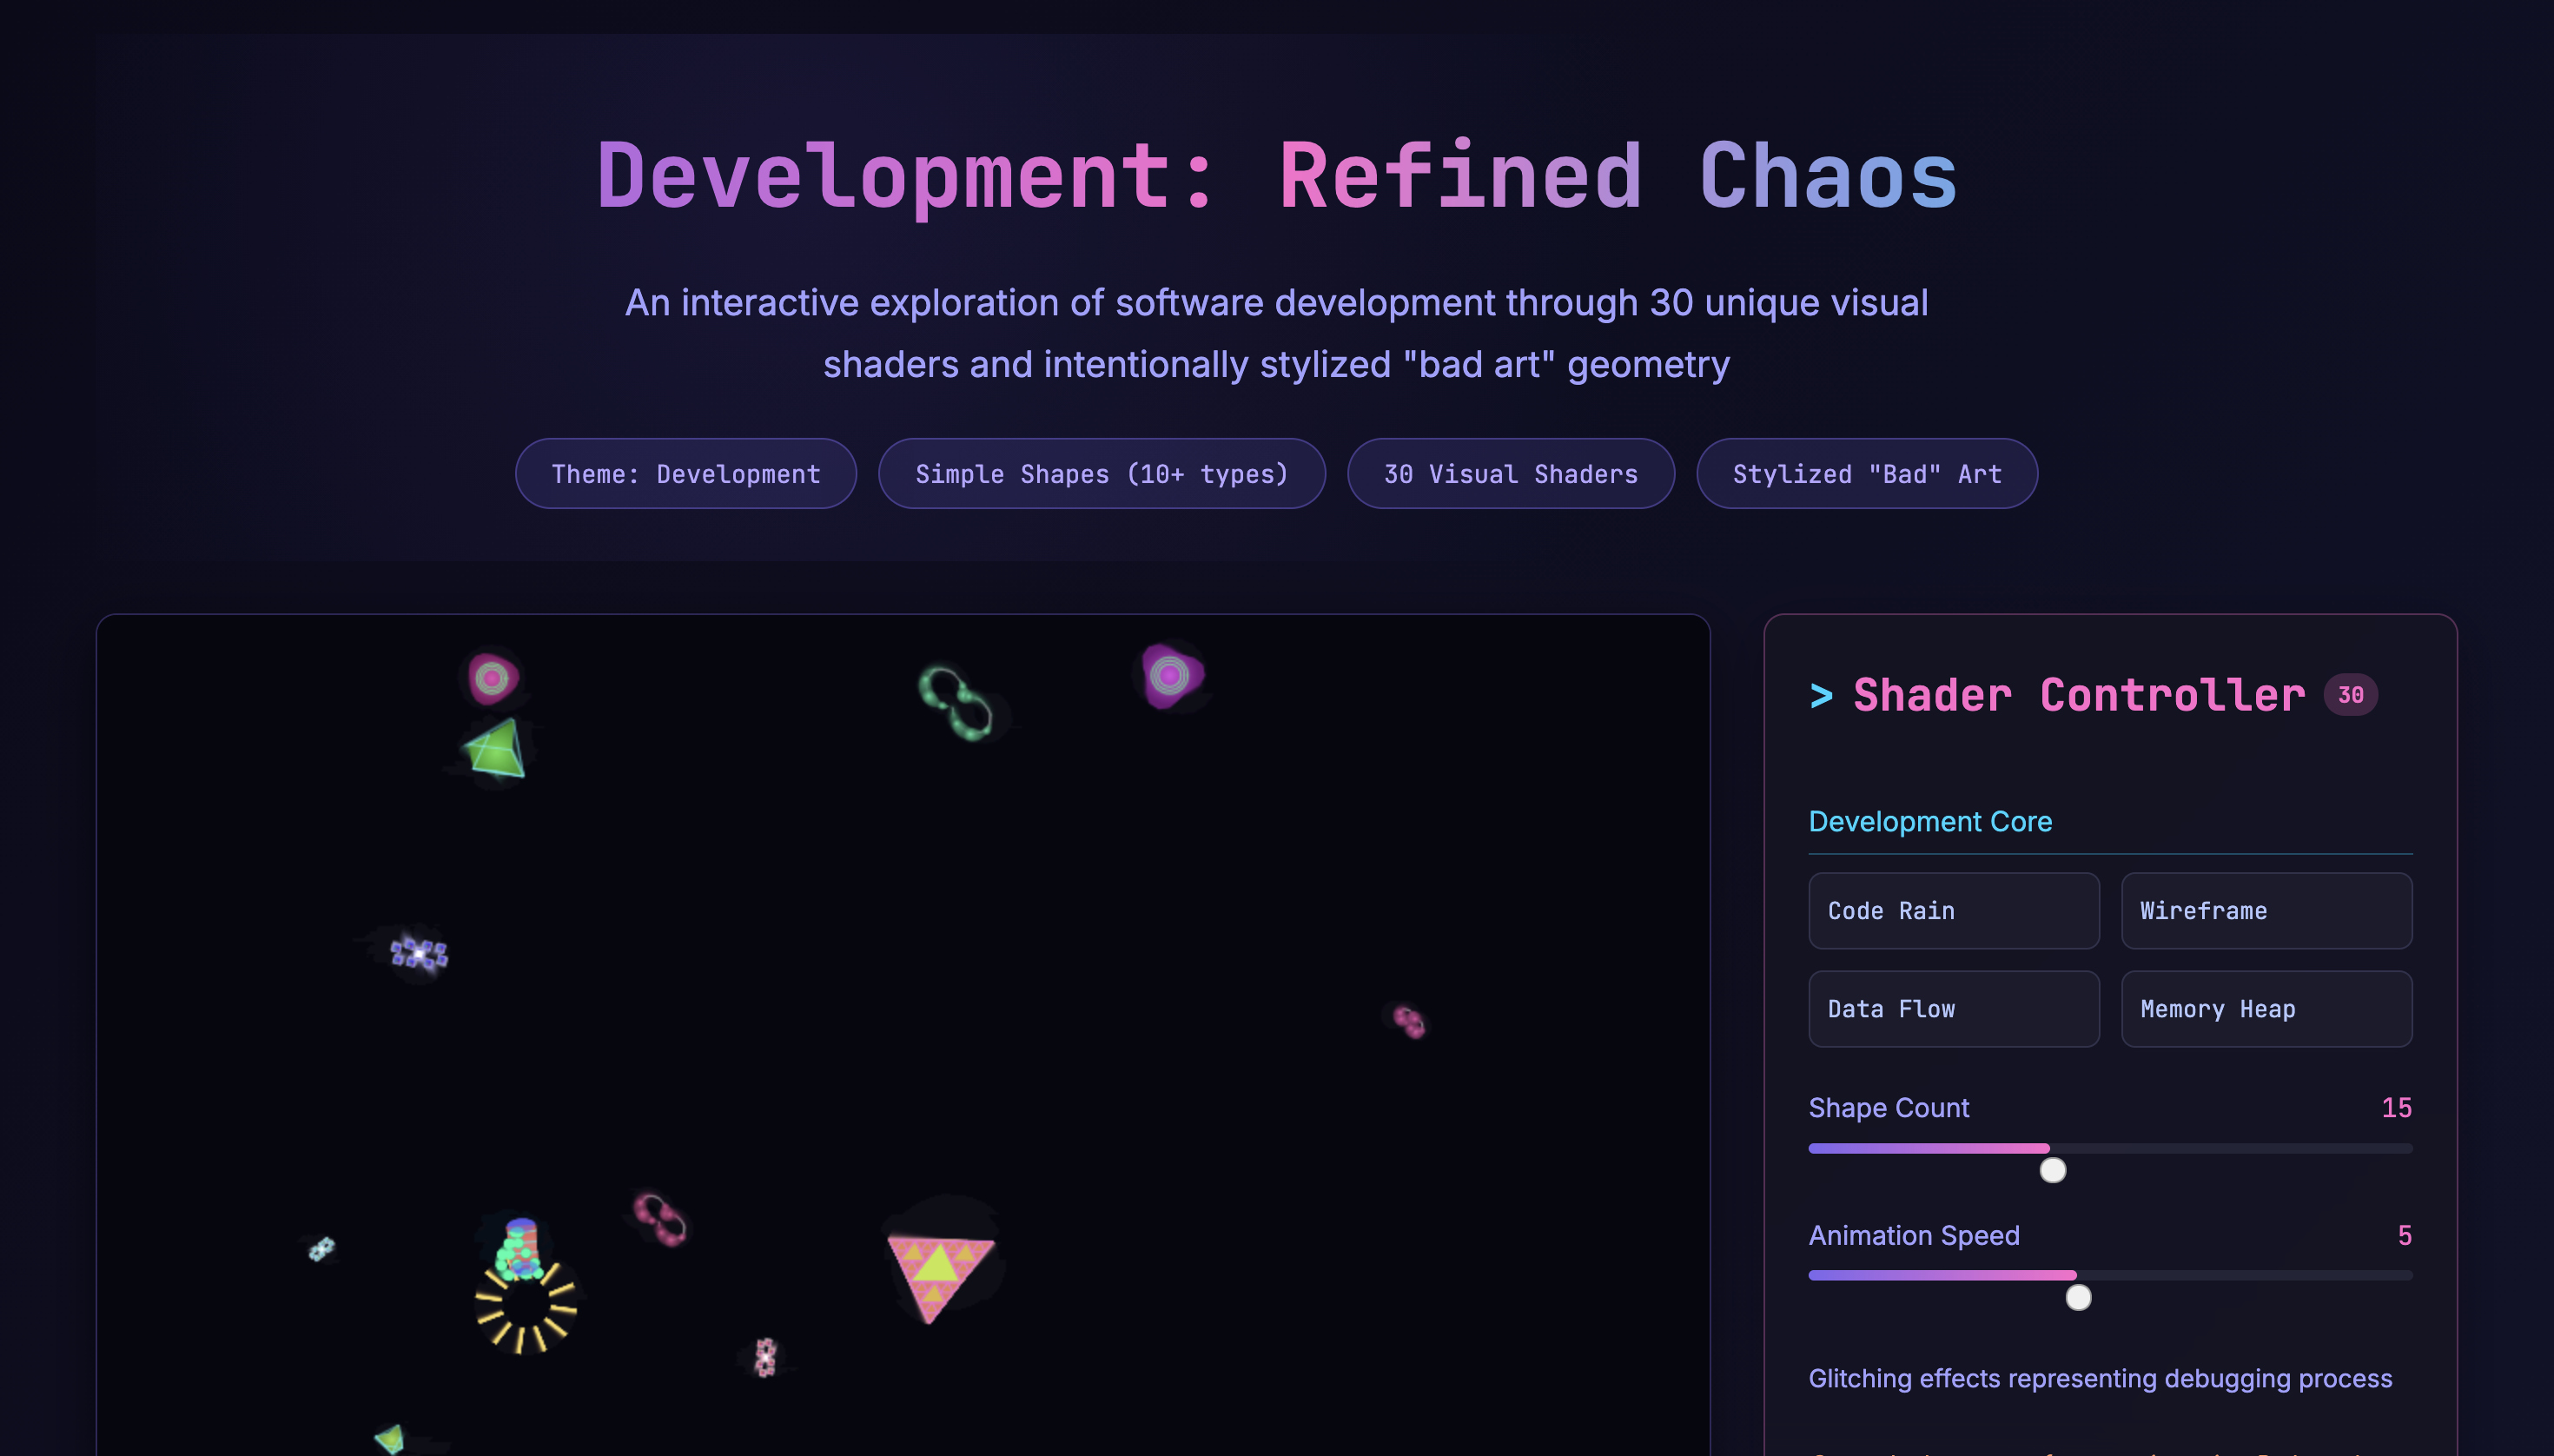Click the green pyramid shape
Viewport: 2554px width, 1456px height.
(x=497, y=749)
